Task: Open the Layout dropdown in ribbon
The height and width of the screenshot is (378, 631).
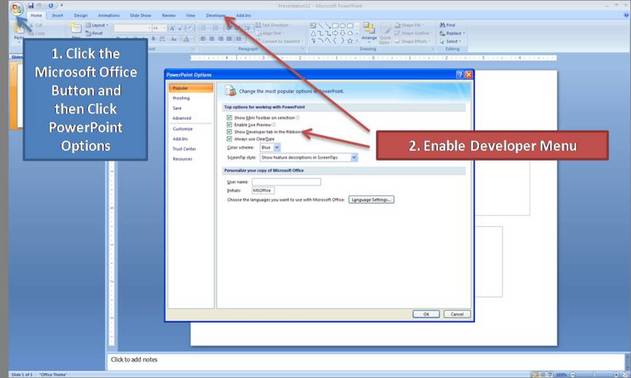Action: (97, 25)
